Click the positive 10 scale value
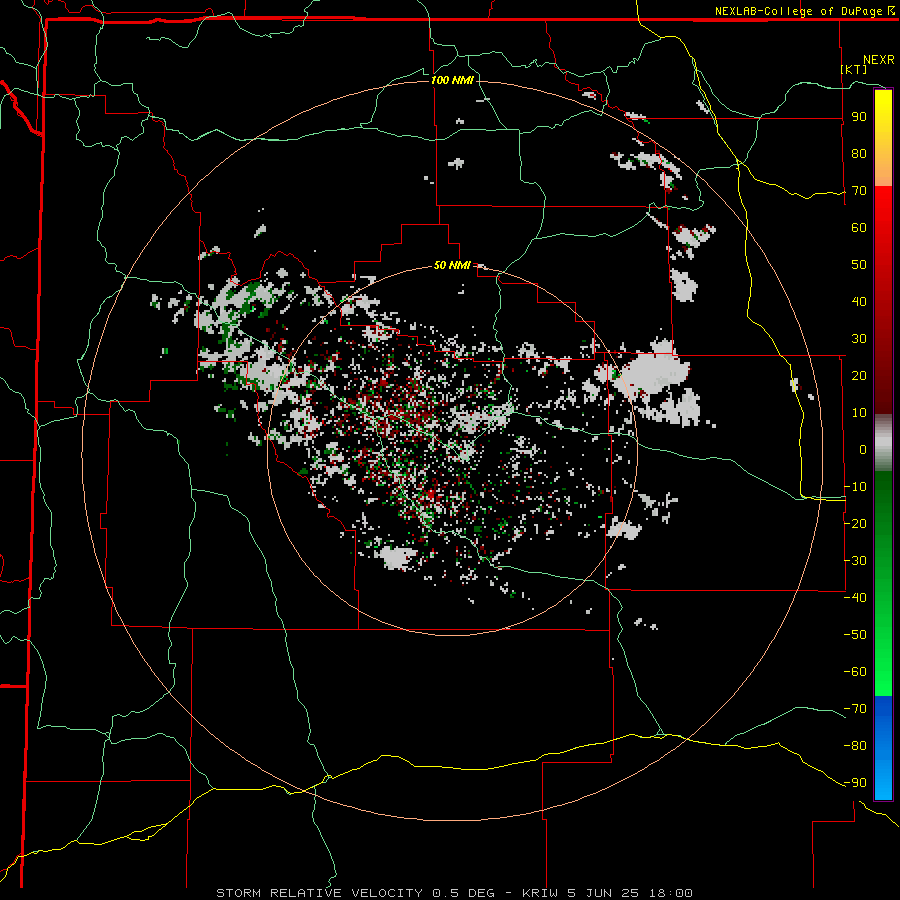Viewport: 900px width, 900px height. tap(859, 413)
